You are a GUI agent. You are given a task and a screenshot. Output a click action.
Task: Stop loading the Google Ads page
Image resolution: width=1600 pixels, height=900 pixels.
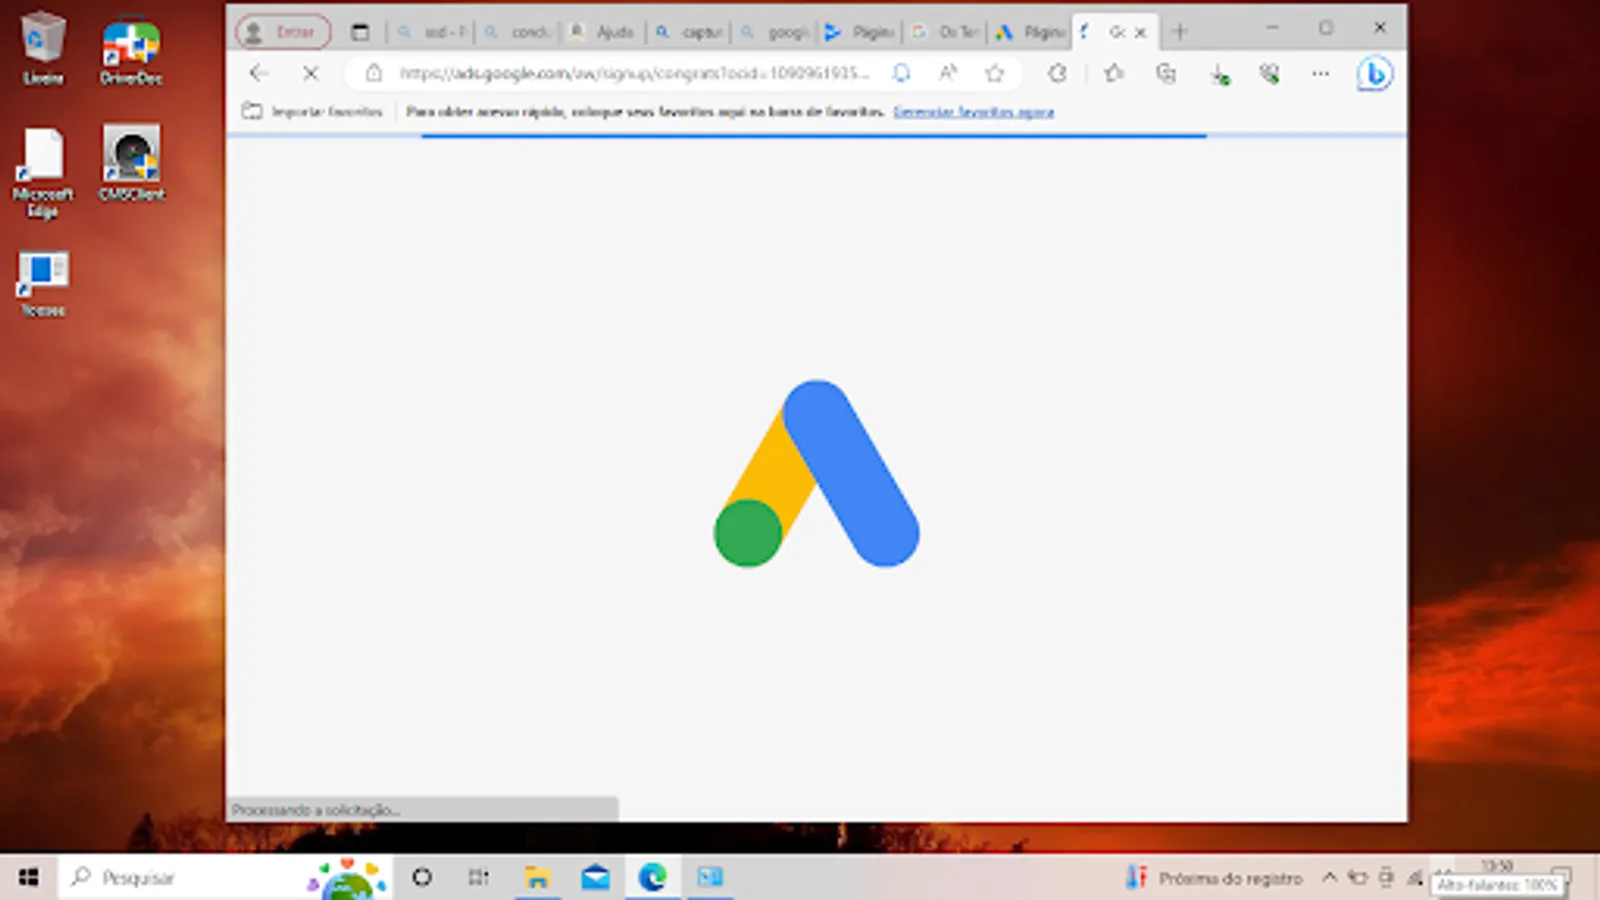tap(311, 73)
